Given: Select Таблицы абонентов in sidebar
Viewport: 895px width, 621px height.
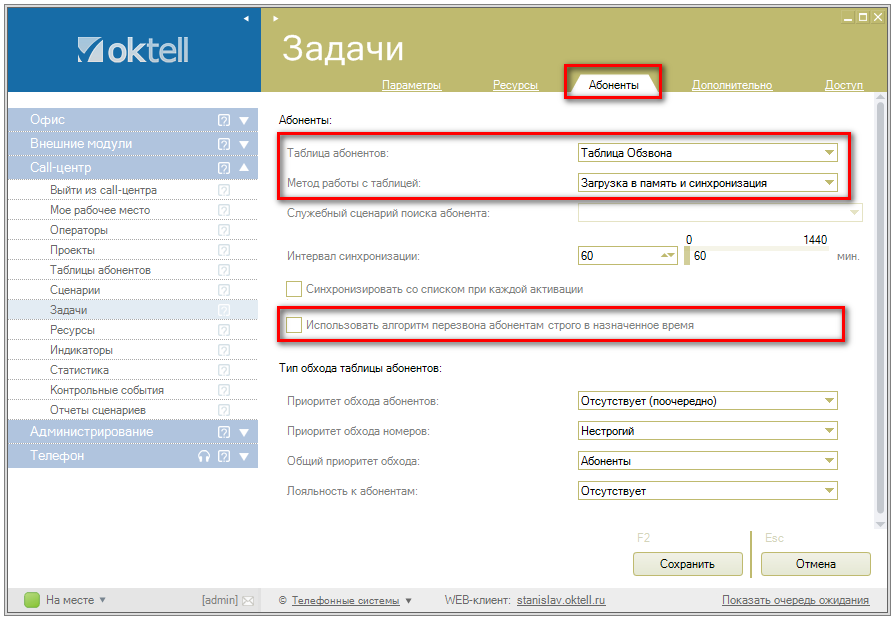Looking at the screenshot, I should tap(100, 270).
